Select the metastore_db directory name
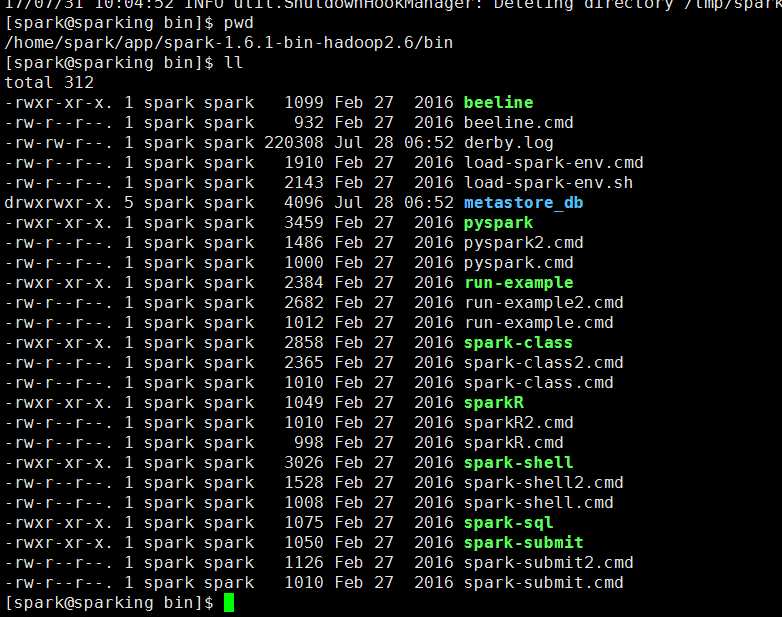Viewport: 782px width, 617px height. 523,203
